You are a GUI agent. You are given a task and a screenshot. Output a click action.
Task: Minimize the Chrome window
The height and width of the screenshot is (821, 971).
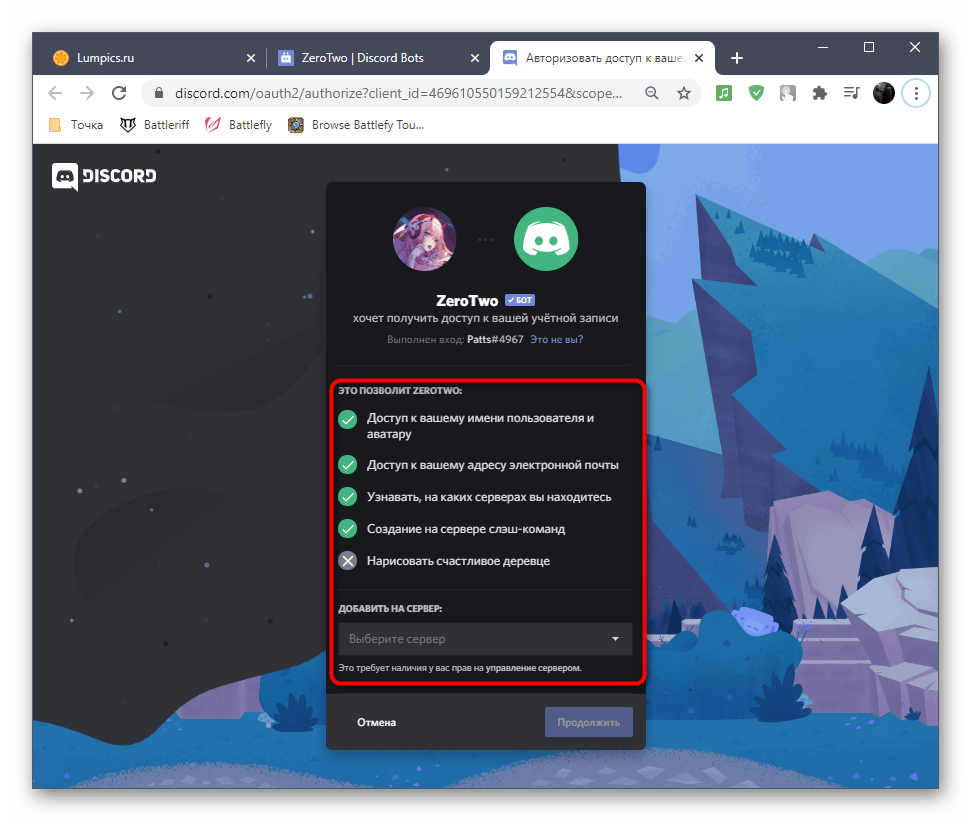(x=822, y=48)
